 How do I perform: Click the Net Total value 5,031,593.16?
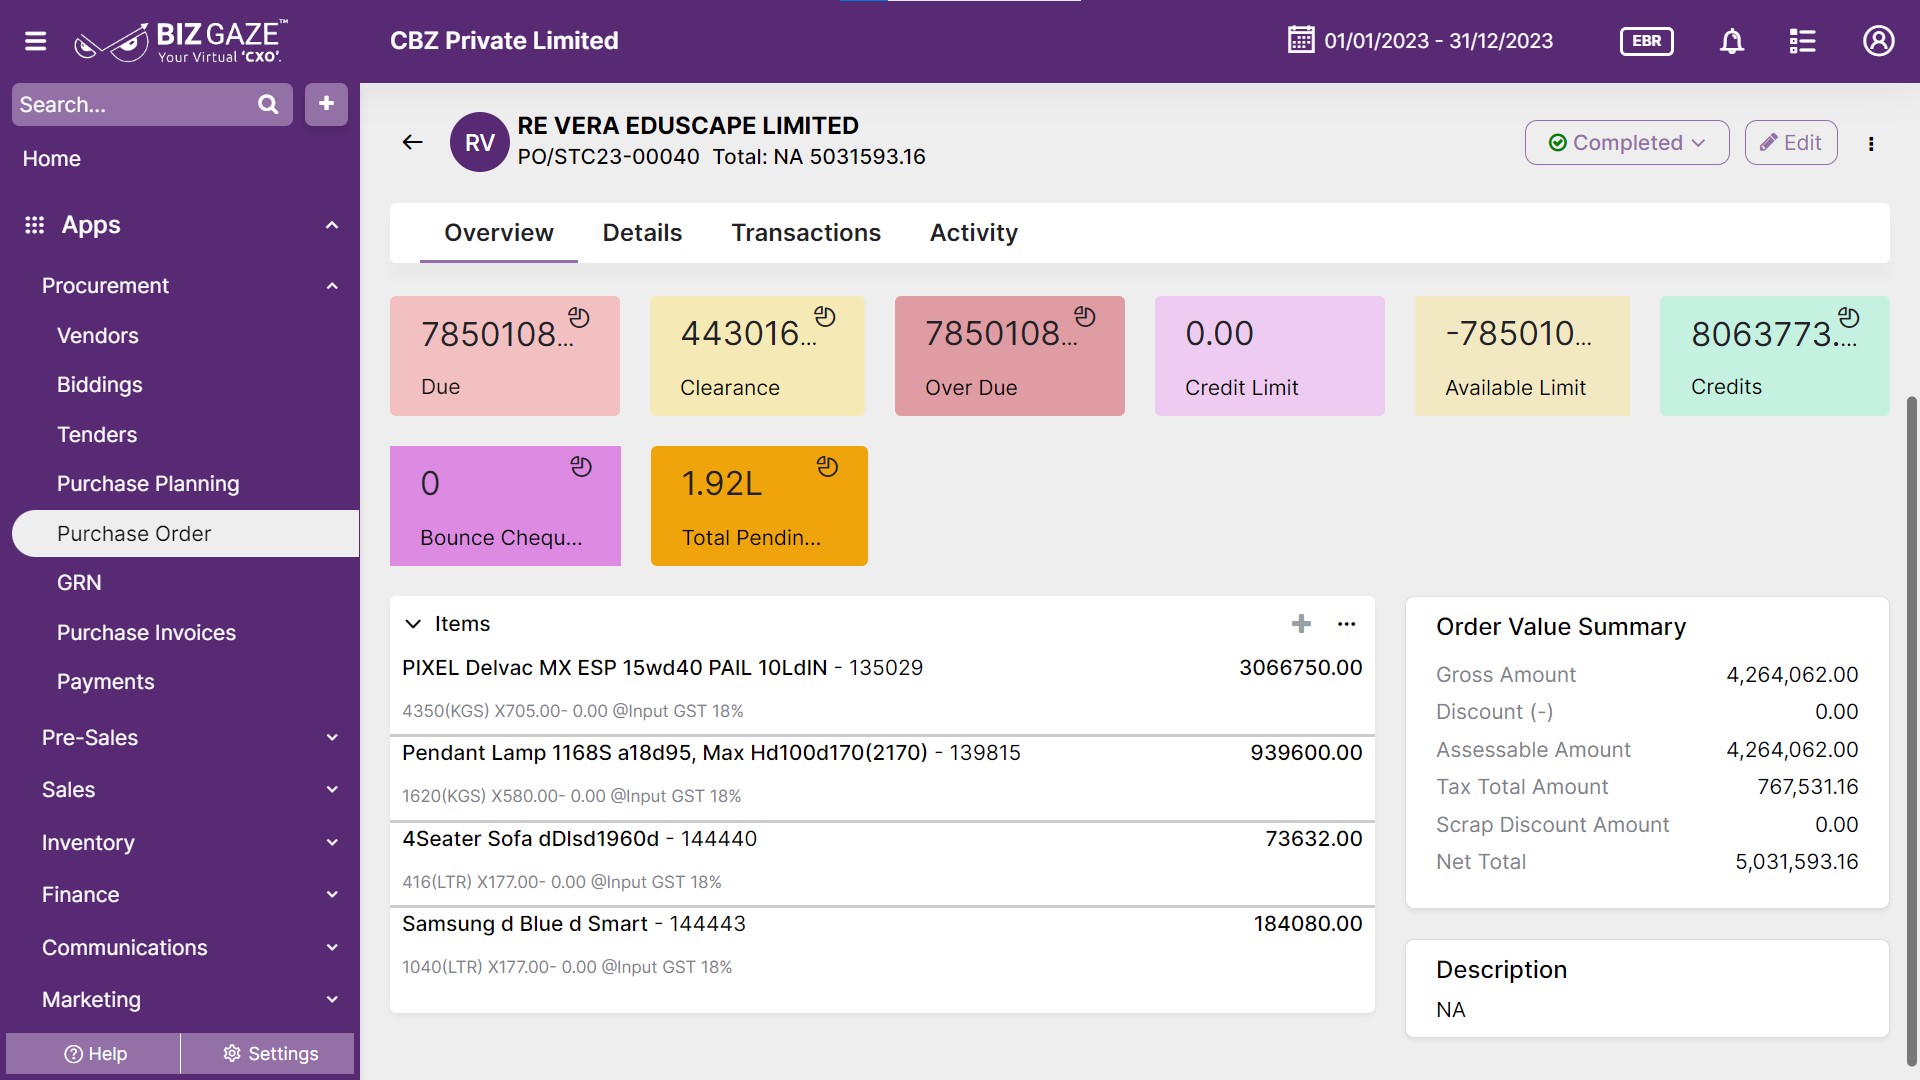[x=1796, y=862]
